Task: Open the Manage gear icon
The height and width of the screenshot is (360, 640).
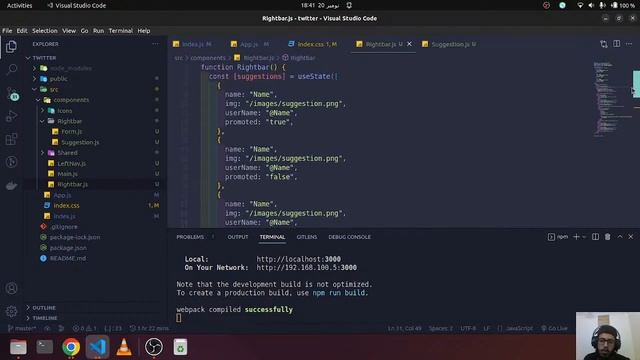Action: pos(11,311)
